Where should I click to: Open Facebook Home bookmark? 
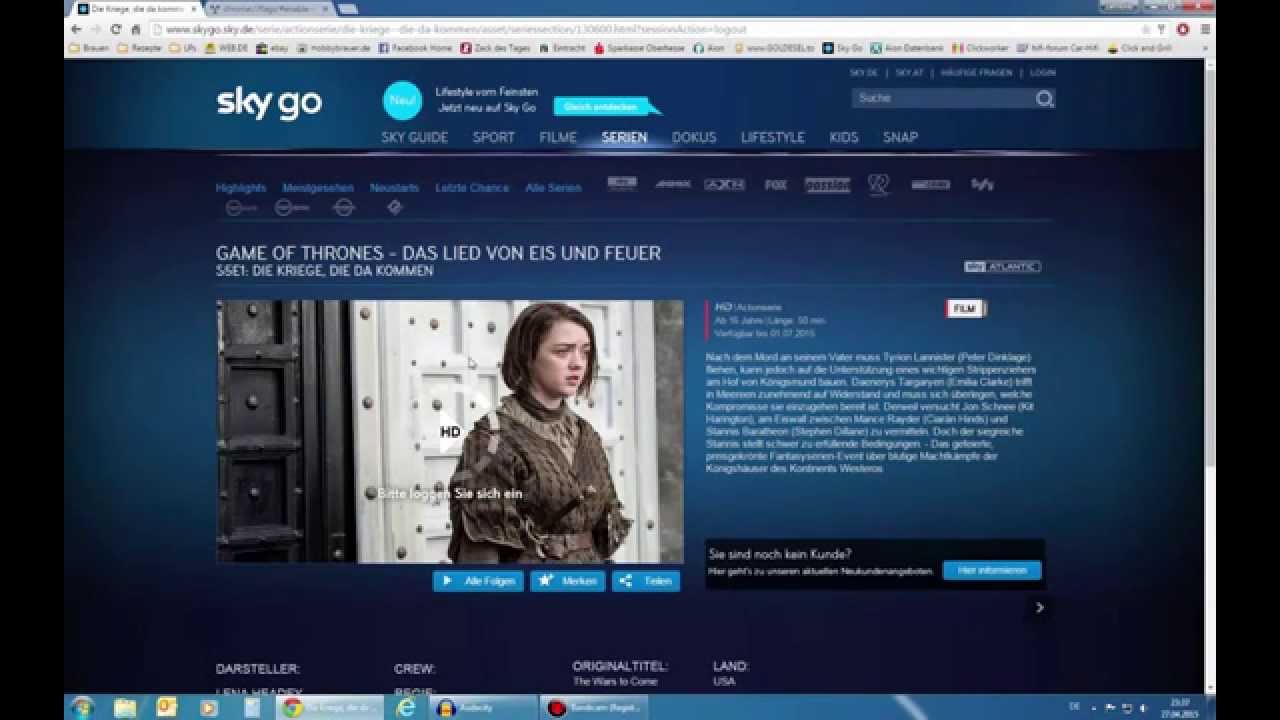416,47
